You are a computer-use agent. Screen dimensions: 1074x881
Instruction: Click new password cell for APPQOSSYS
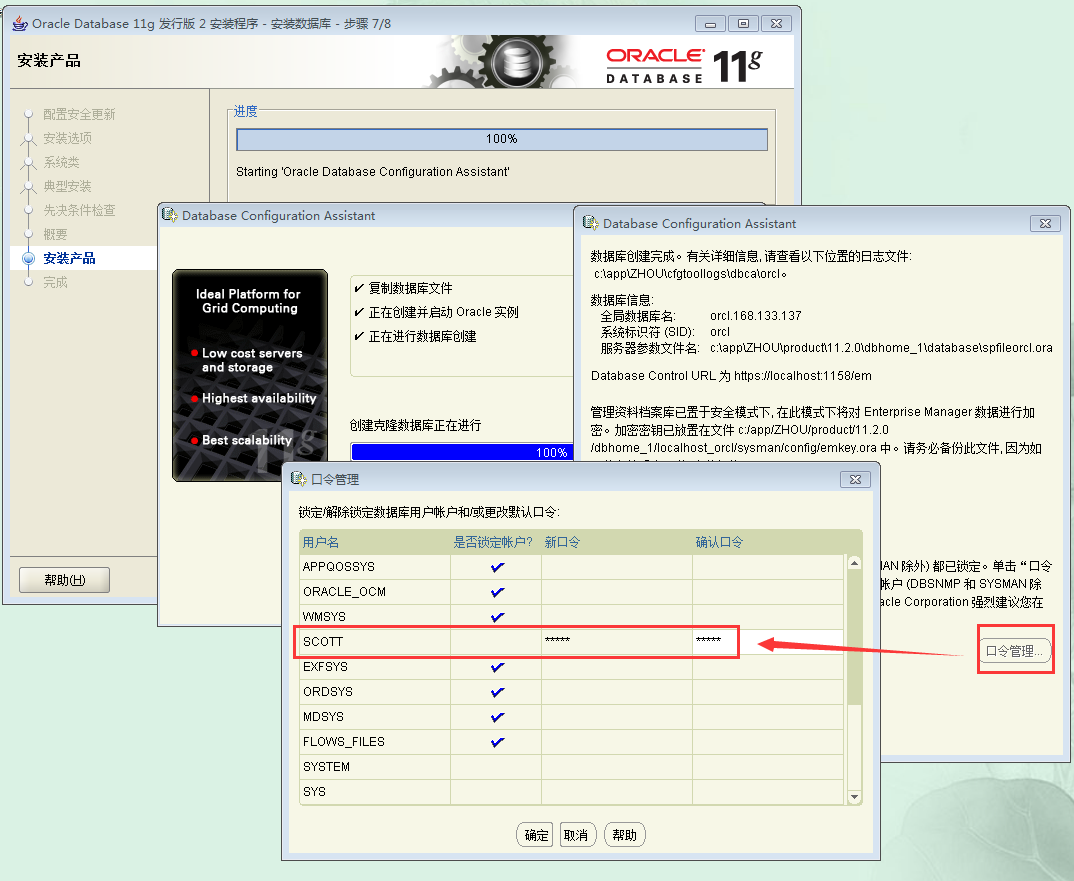coord(616,567)
